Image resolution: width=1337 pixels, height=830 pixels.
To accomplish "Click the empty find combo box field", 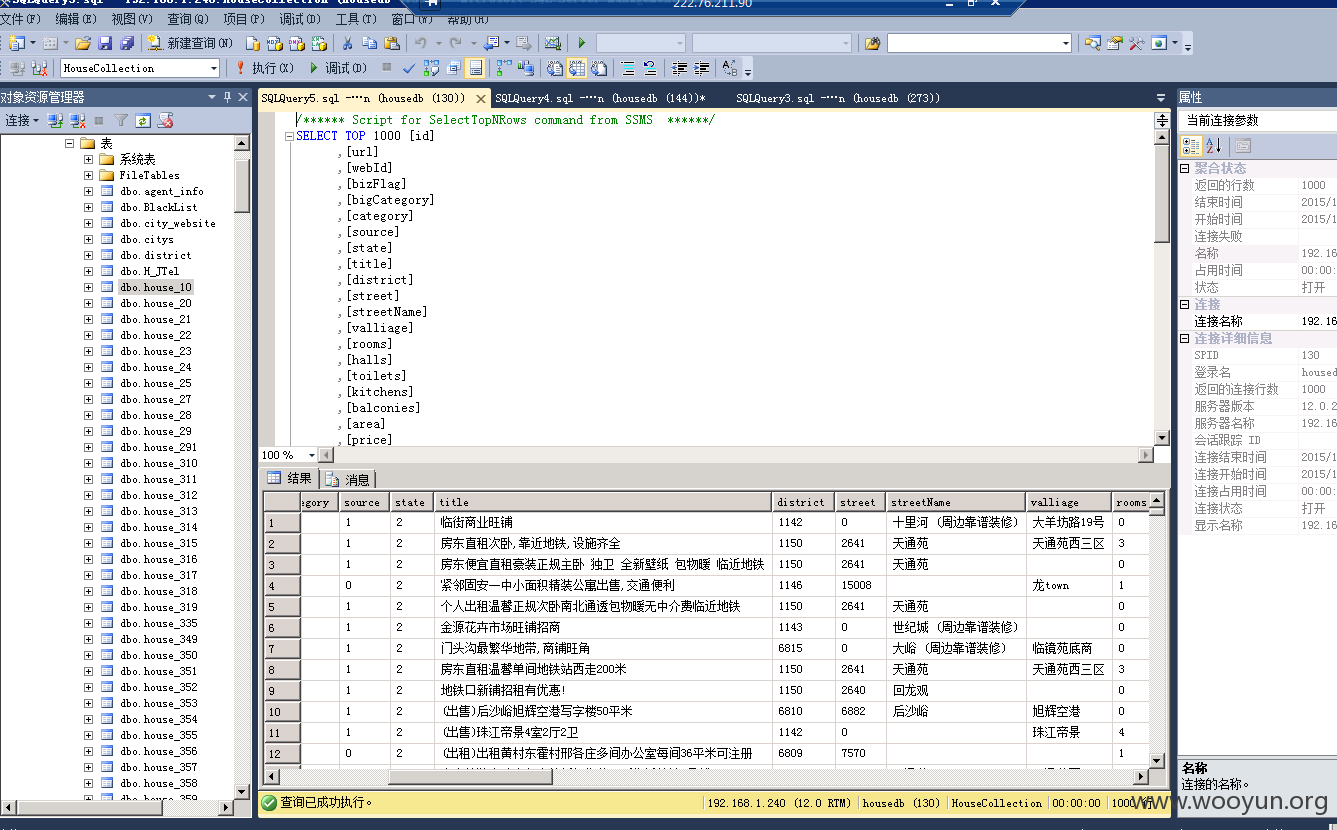I will click(x=979, y=43).
